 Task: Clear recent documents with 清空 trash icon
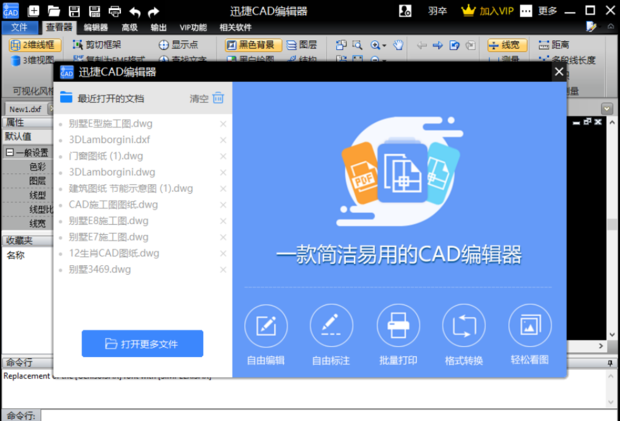[x=218, y=98]
